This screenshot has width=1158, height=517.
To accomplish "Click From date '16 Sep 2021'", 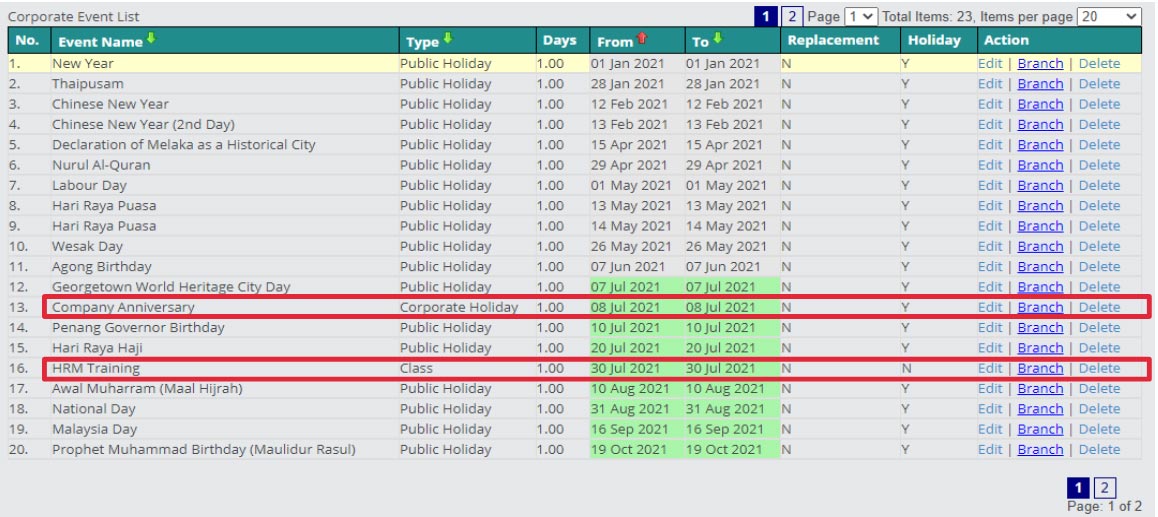I will (x=629, y=429).
